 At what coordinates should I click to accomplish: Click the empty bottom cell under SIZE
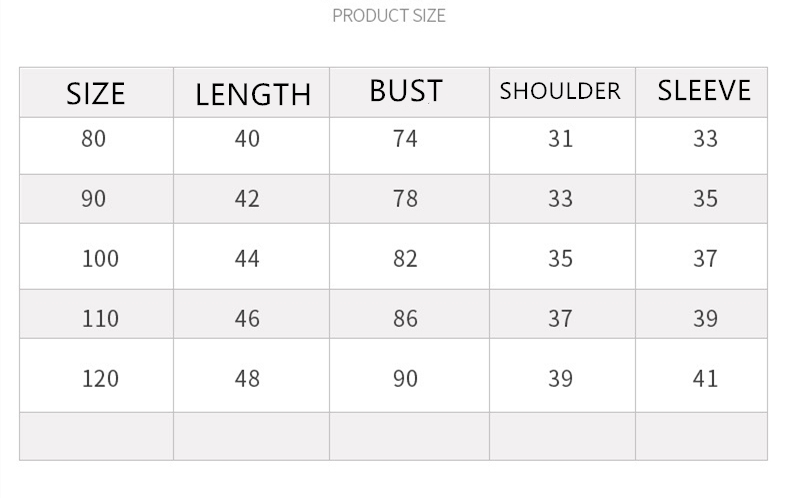(x=96, y=436)
